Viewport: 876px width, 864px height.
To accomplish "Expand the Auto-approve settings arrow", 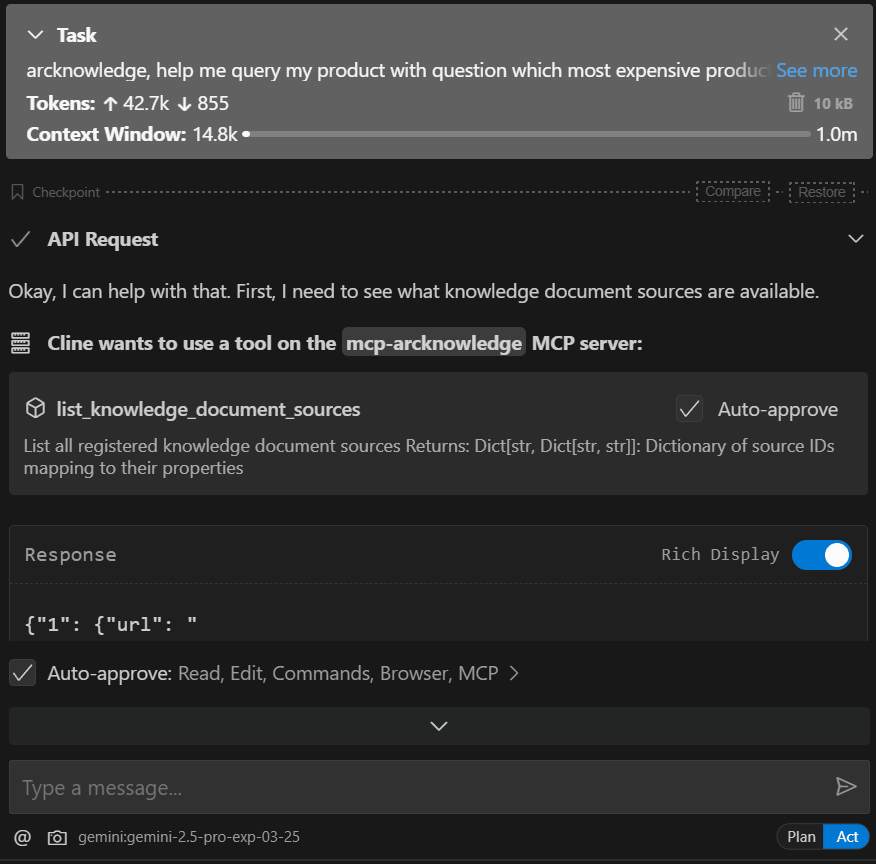I will 514,673.
